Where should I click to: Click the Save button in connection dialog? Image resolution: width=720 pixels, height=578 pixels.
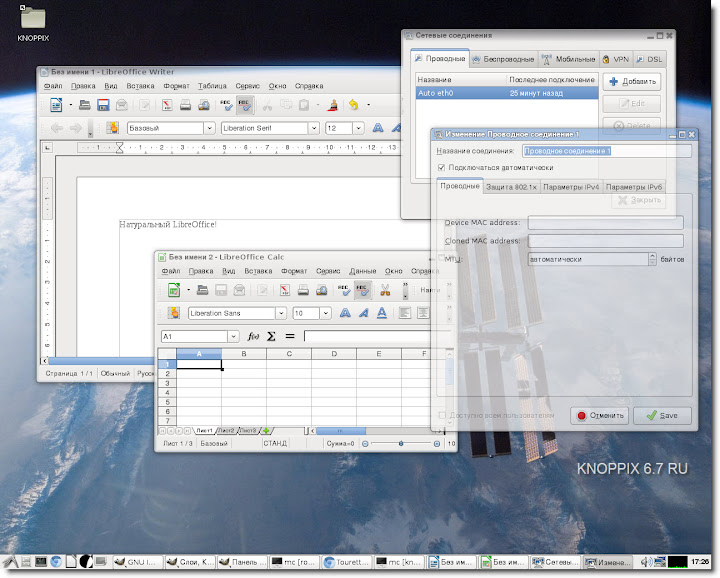coord(661,415)
